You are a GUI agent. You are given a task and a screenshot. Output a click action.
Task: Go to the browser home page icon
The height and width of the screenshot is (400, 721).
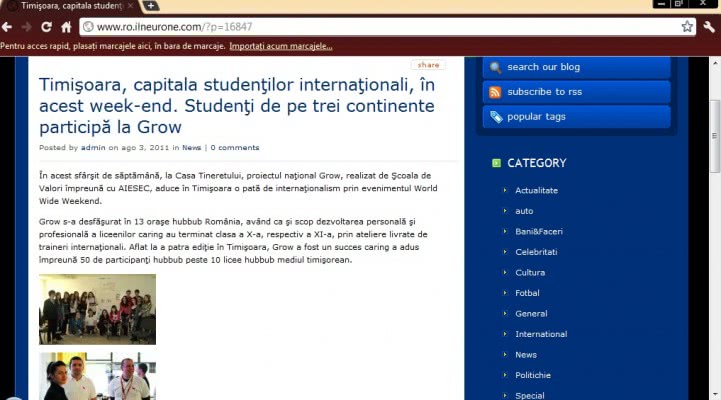[x=66, y=27]
